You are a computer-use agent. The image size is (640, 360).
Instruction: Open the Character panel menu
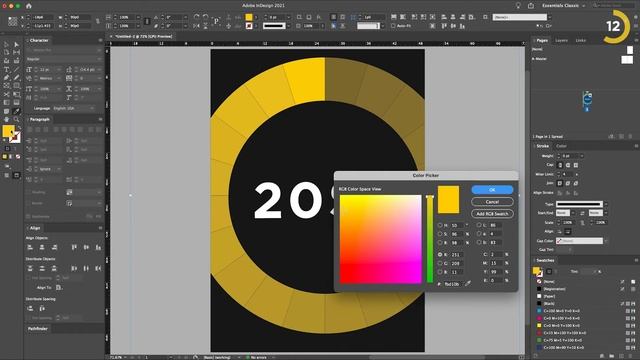tap(100, 40)
